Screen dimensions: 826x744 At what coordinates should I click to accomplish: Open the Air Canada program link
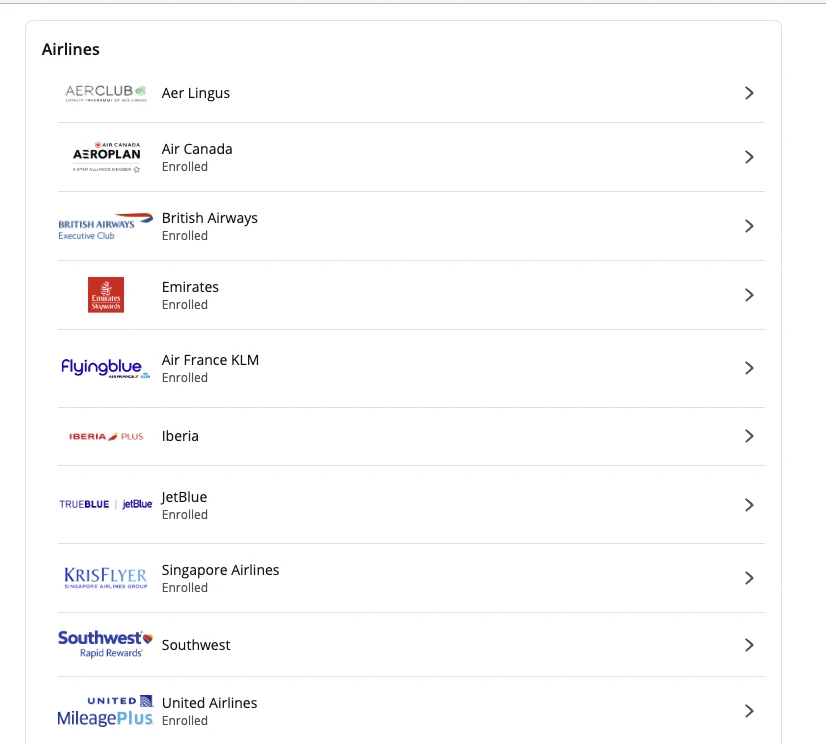click(196, 148)
